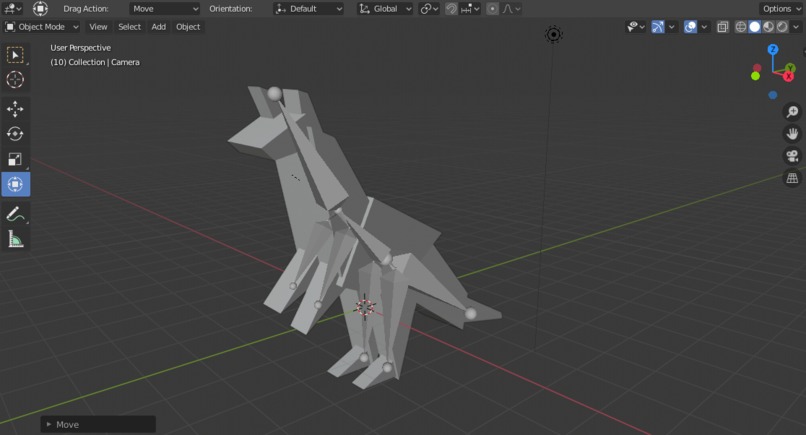
Task: Click the 3D cursor at the model base
Action: 364,307
